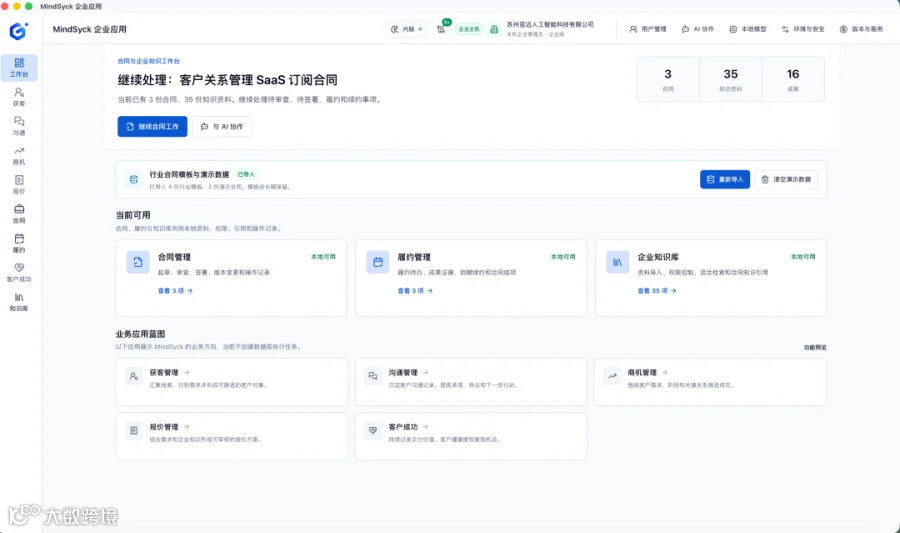
Task: Open the 报价 sidebar section
Action: tap(19, 185)
